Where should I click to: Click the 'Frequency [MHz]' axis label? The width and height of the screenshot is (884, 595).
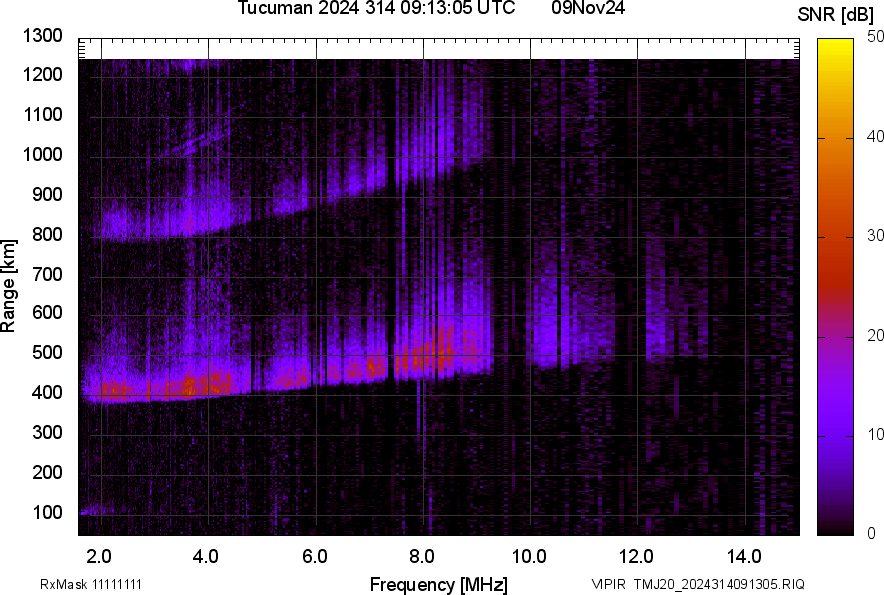(x=438, y=584)
